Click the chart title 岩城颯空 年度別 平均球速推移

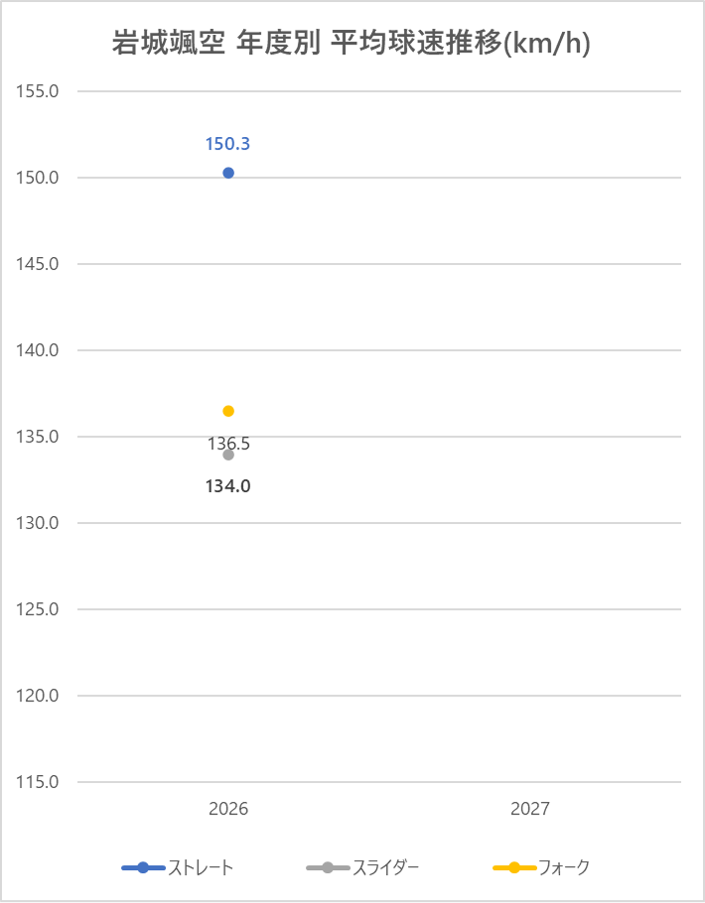(351, 45)
